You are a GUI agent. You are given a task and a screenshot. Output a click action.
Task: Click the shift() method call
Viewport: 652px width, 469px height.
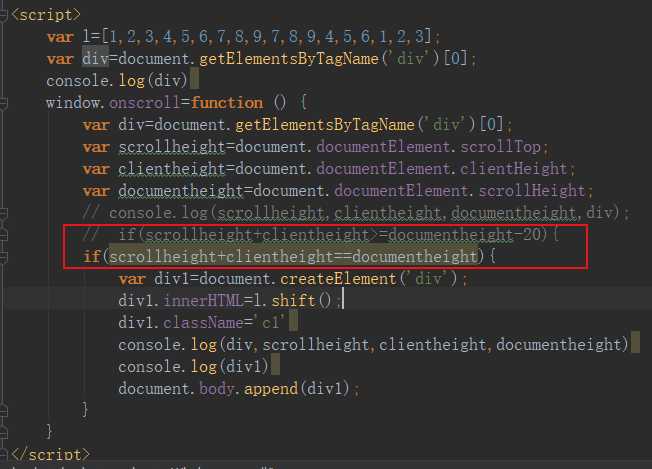301,301
